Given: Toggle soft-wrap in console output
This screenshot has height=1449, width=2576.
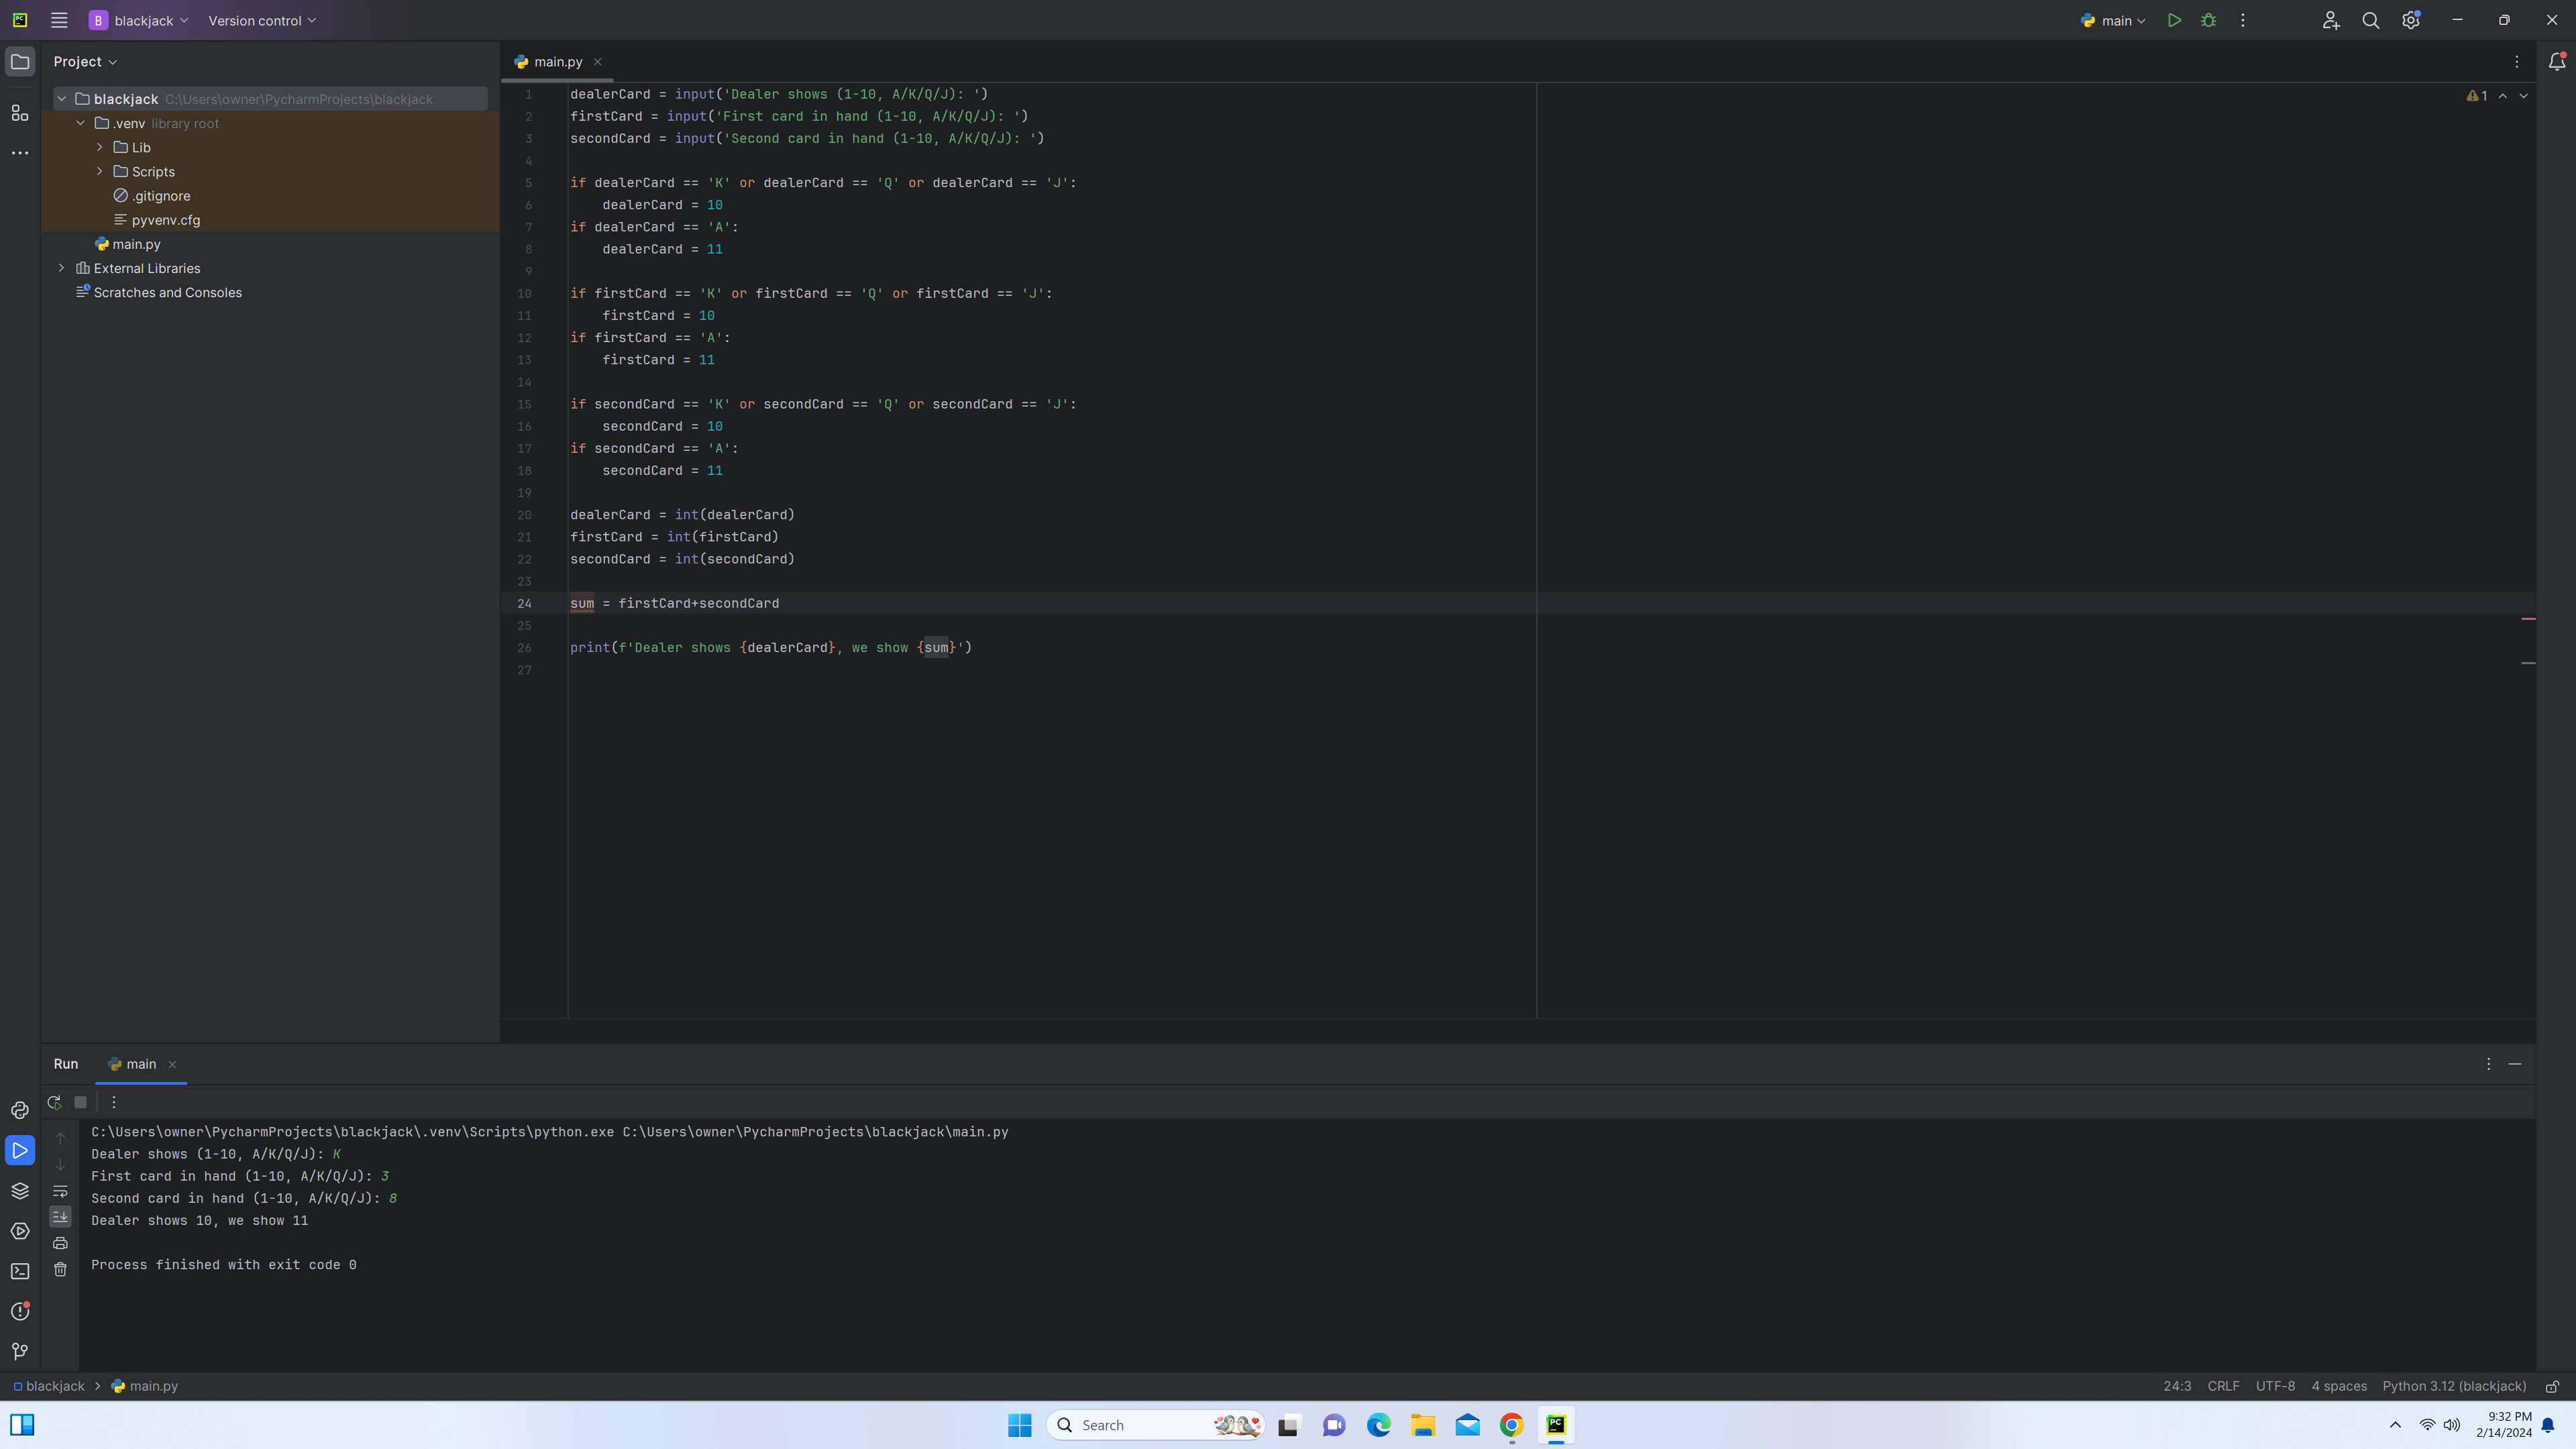Looking at the screenshot, I should [60, 1191].
